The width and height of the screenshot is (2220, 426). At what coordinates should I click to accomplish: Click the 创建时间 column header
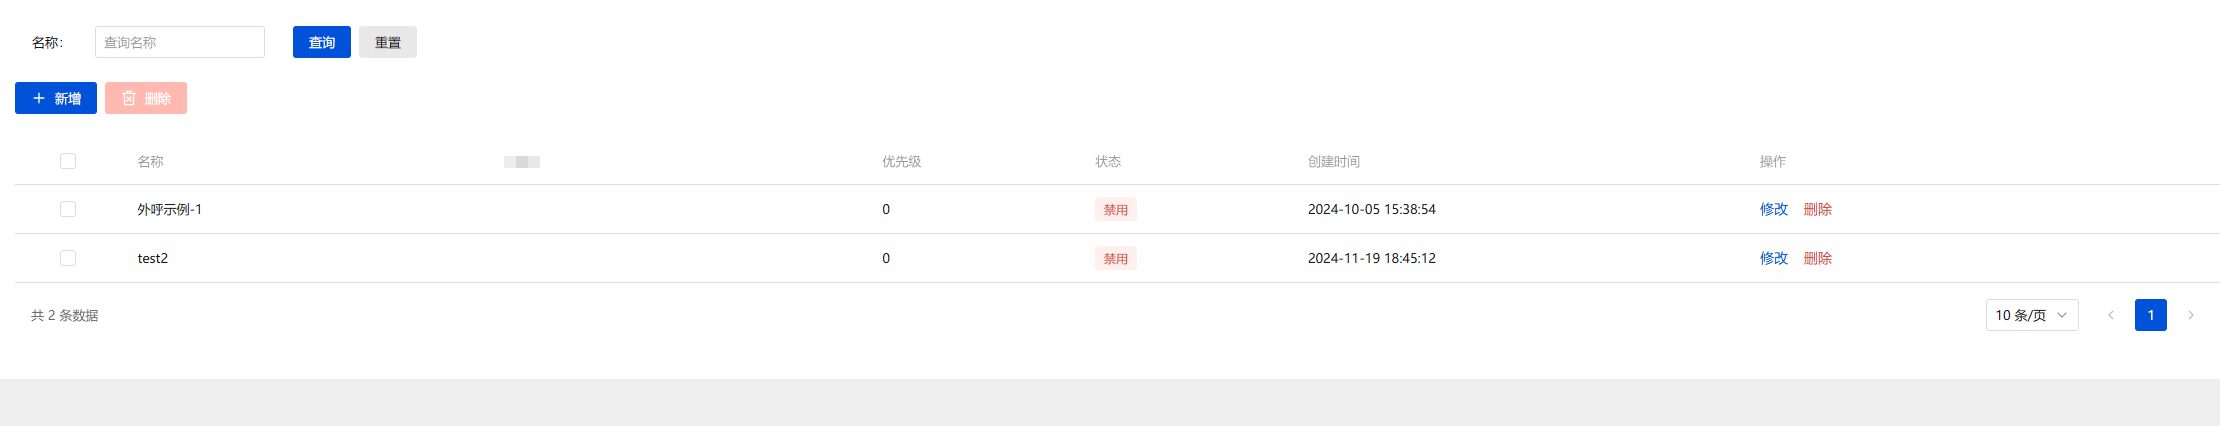[1333, 161]
